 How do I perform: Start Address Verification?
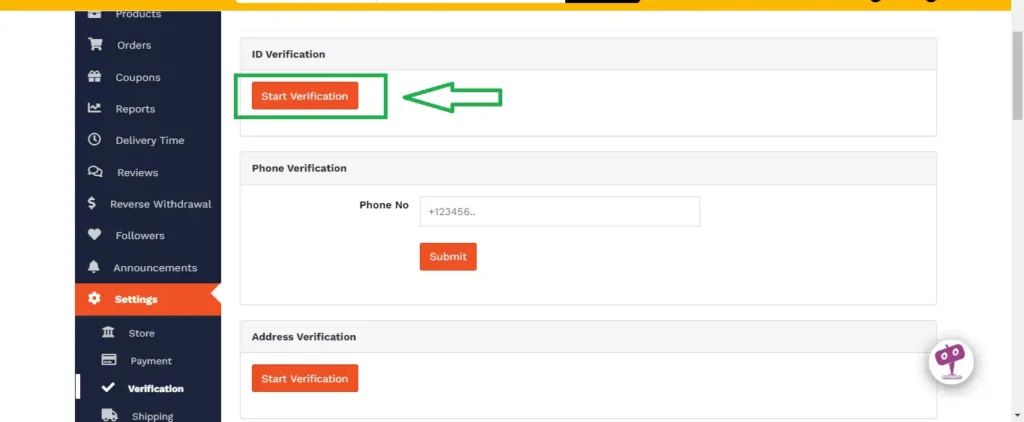coord(304,379)
